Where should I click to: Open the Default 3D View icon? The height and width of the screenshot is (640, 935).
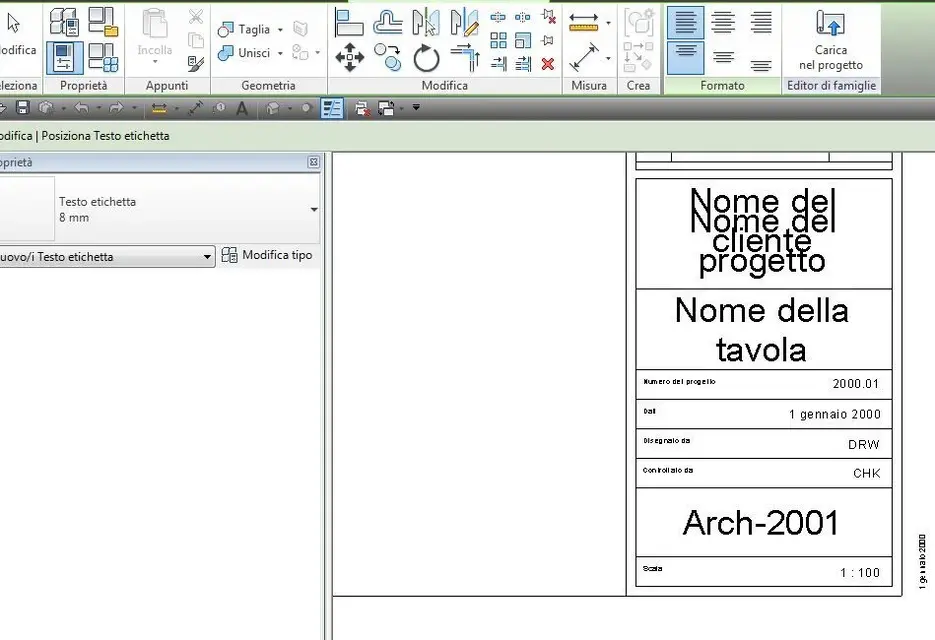(x=273, y=108)
